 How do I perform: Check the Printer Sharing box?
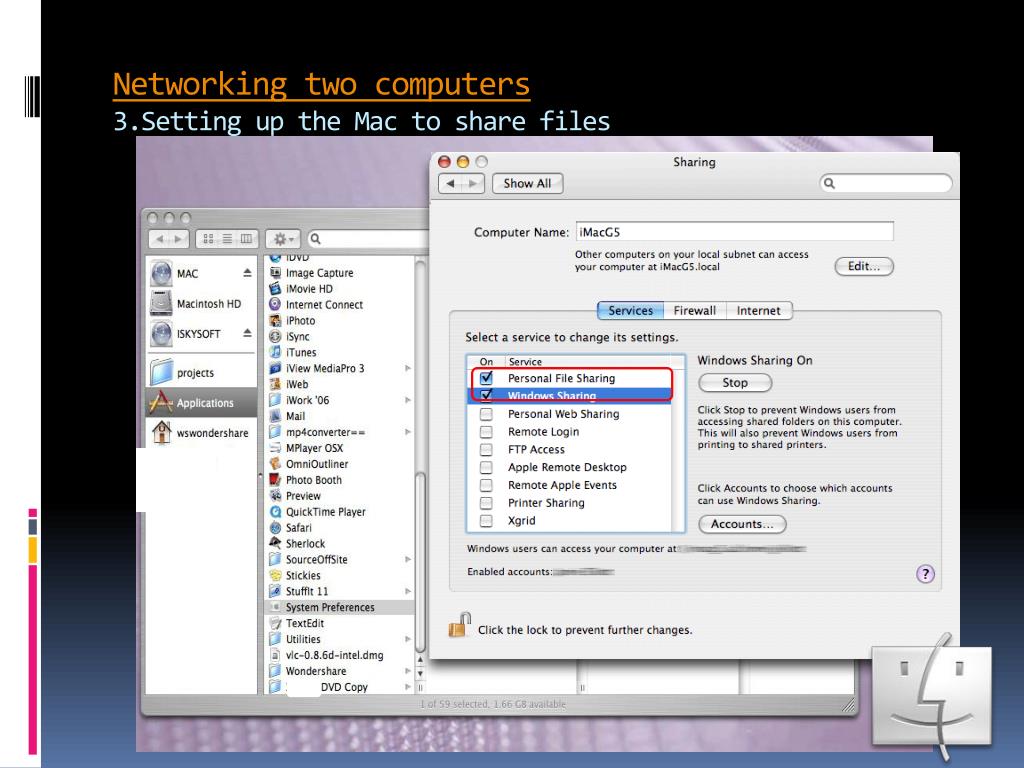487,503
